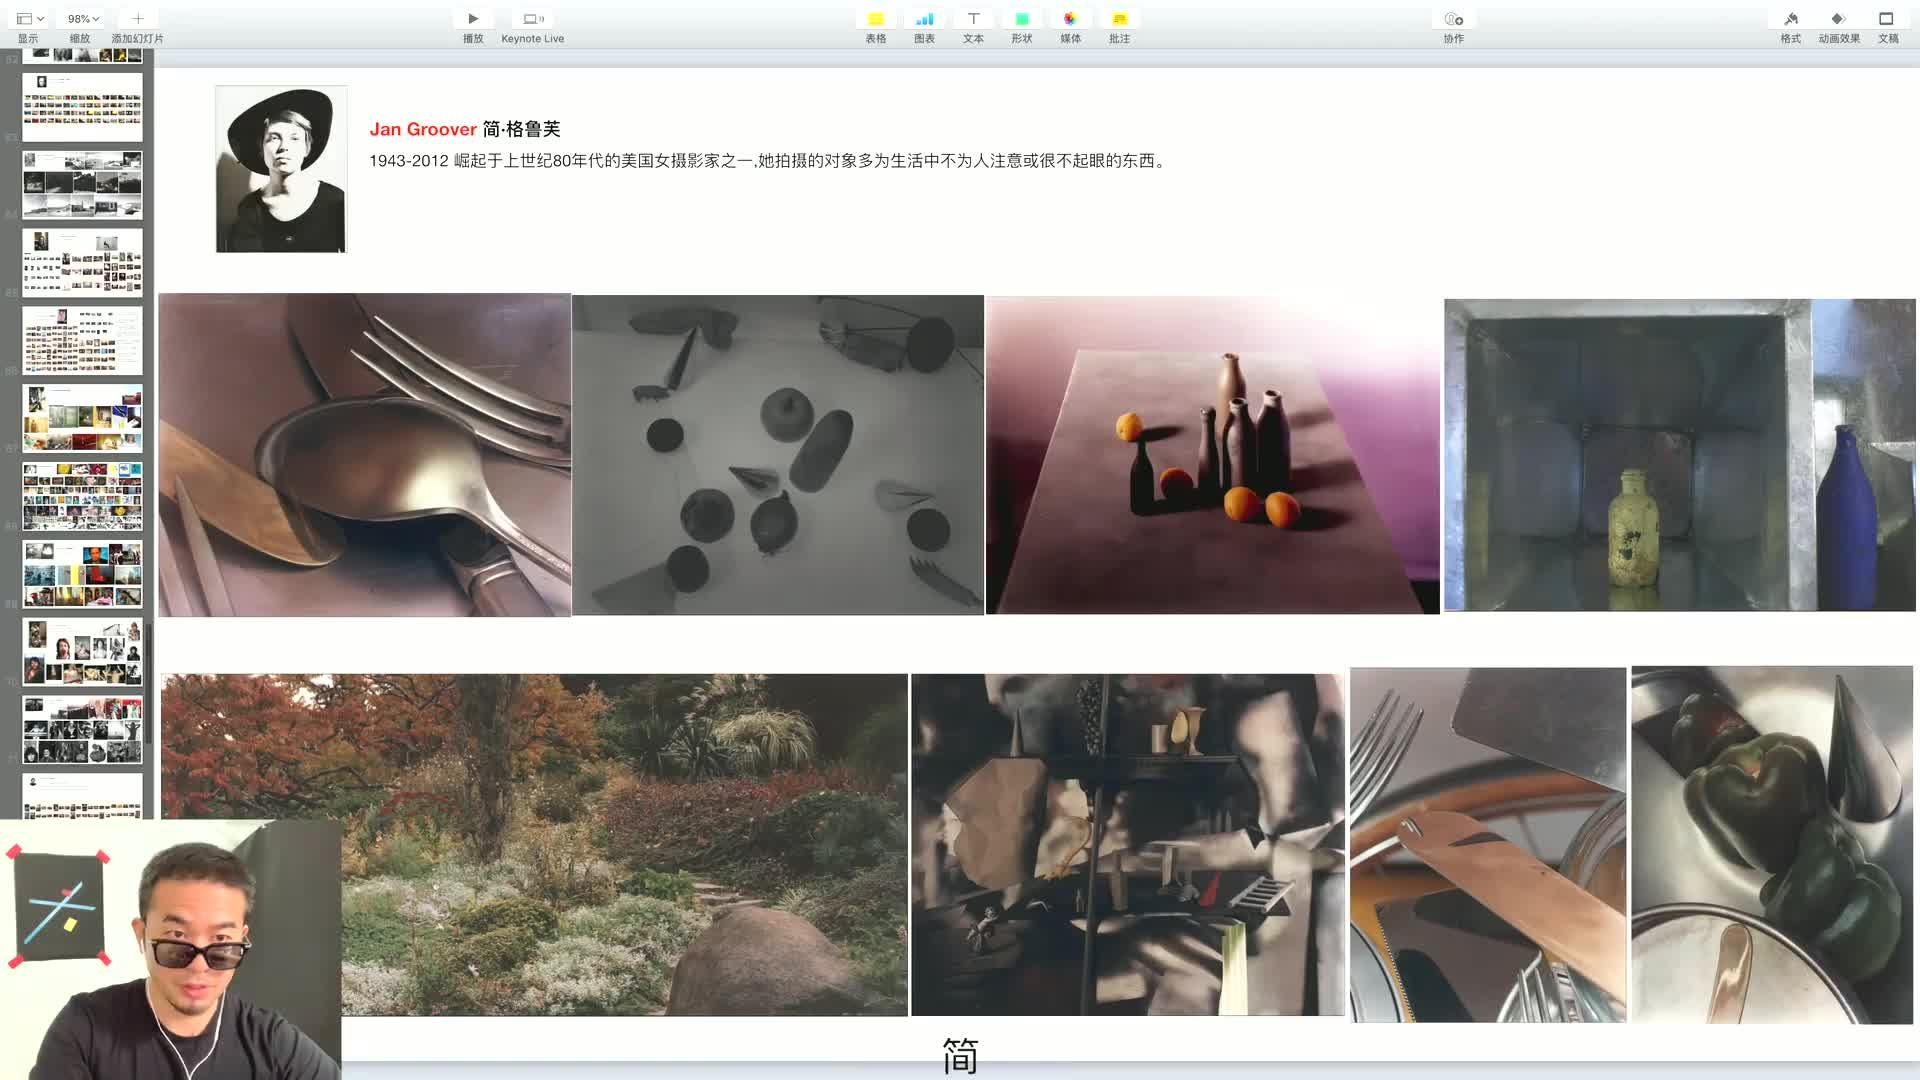Open the Collaborate (协作) button
Image resolution: width=1920 pixels, height=1080 pixels.
coord(1453,19)
